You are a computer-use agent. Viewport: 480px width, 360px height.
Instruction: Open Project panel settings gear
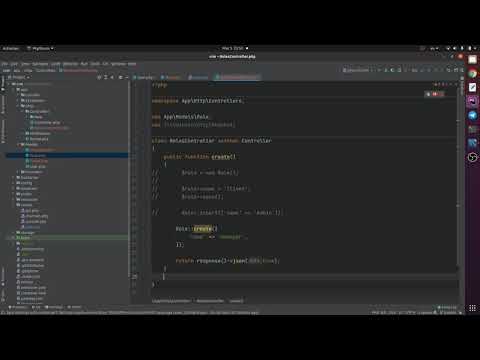(x=120, y=77)
